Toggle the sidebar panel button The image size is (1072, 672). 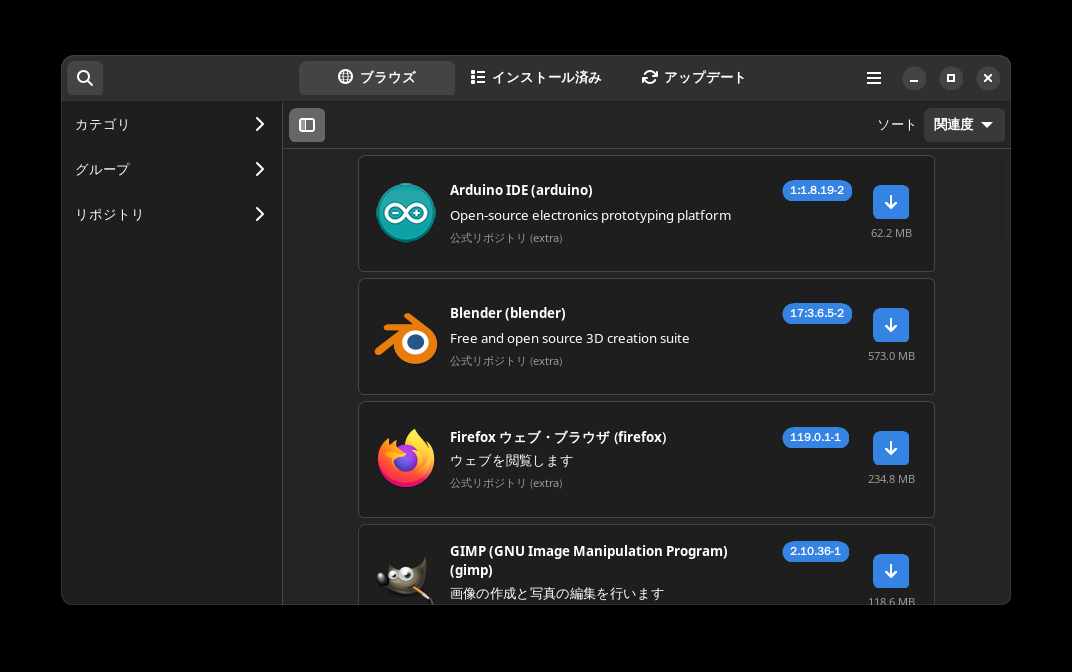(x=307, y=125)
